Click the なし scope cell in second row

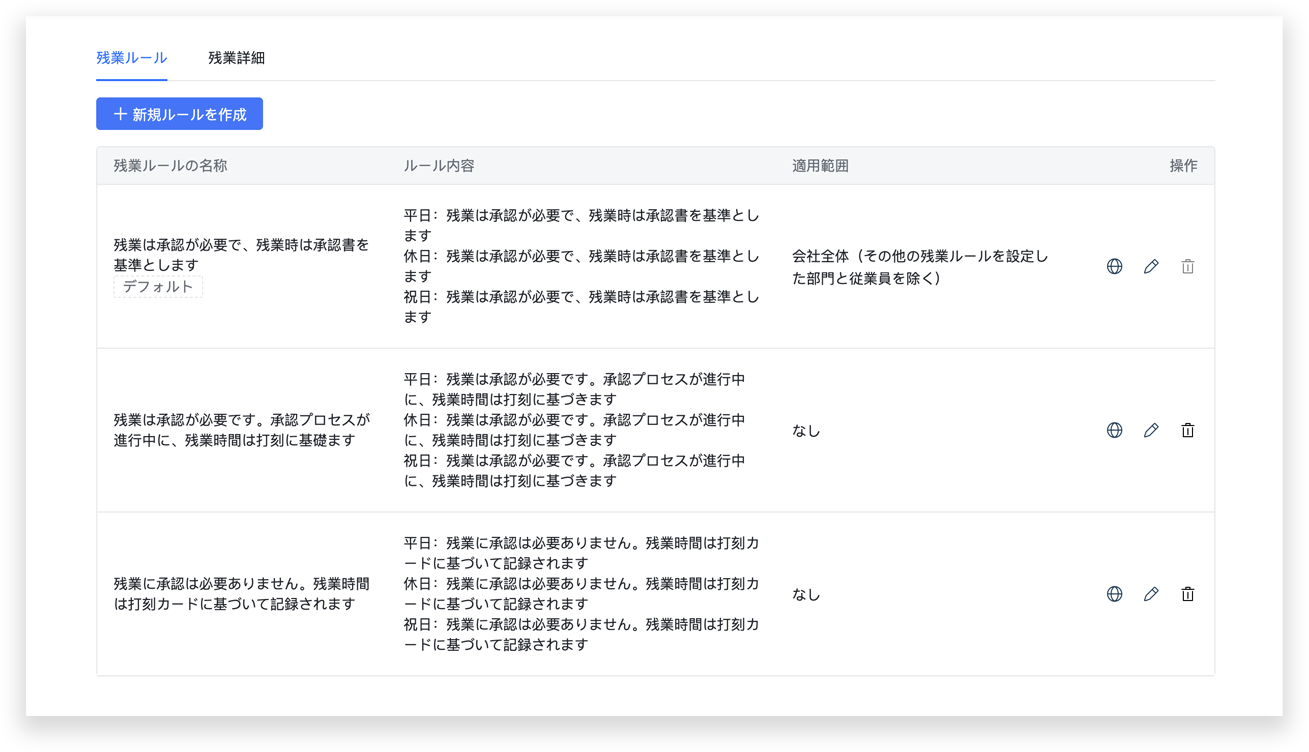806,431
